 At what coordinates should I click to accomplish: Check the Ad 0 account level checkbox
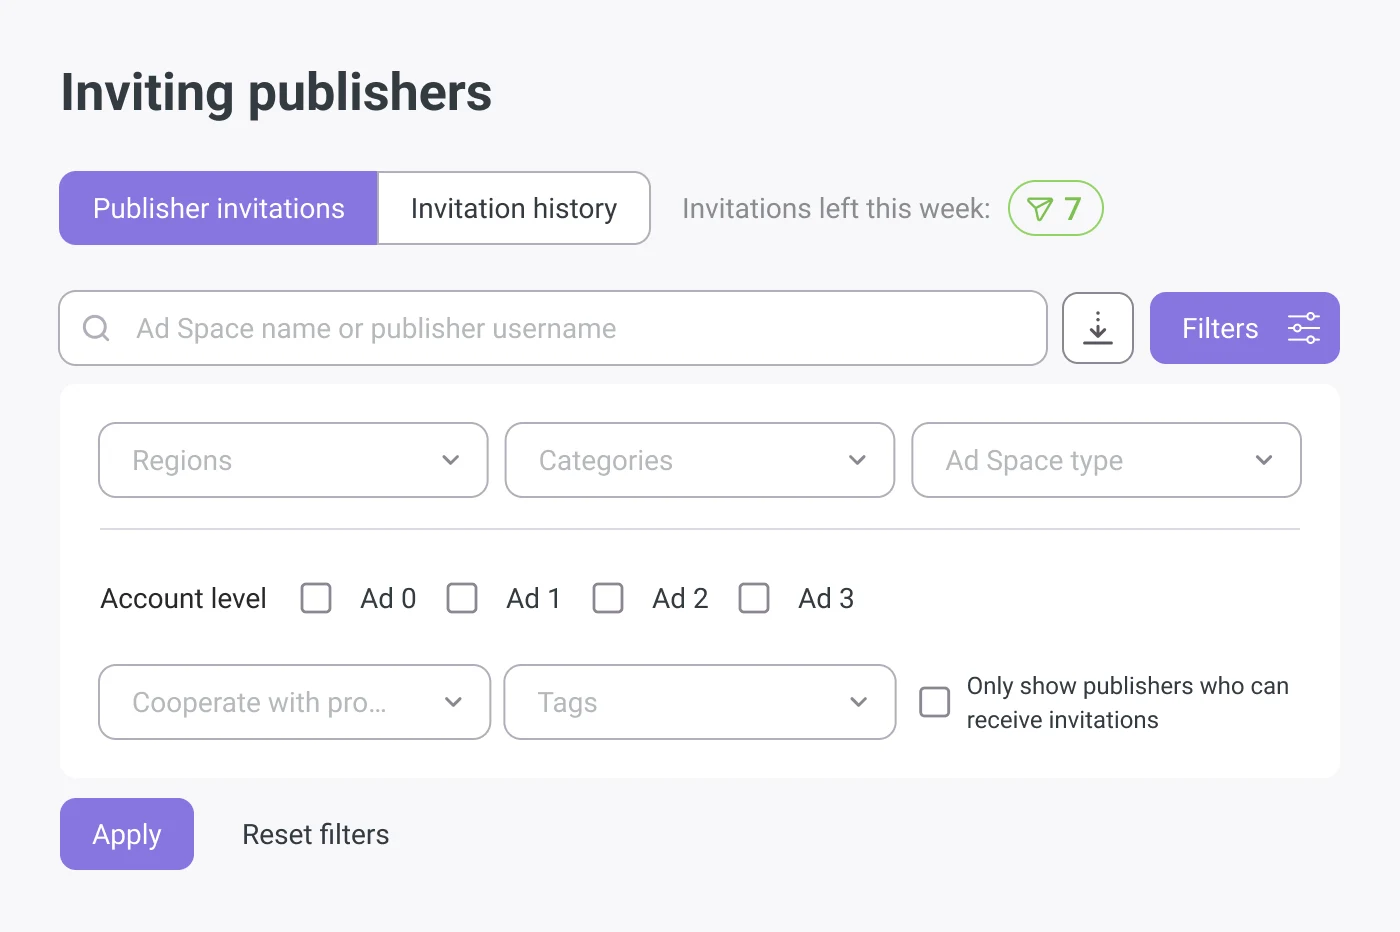(x=316, y=598)
